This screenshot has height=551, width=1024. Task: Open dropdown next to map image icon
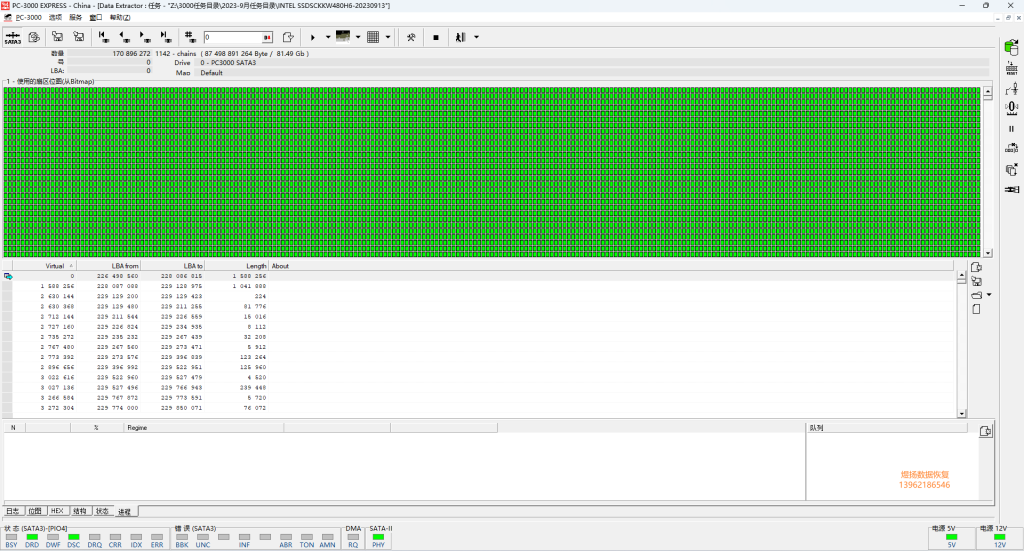click(x=358, y=37)
